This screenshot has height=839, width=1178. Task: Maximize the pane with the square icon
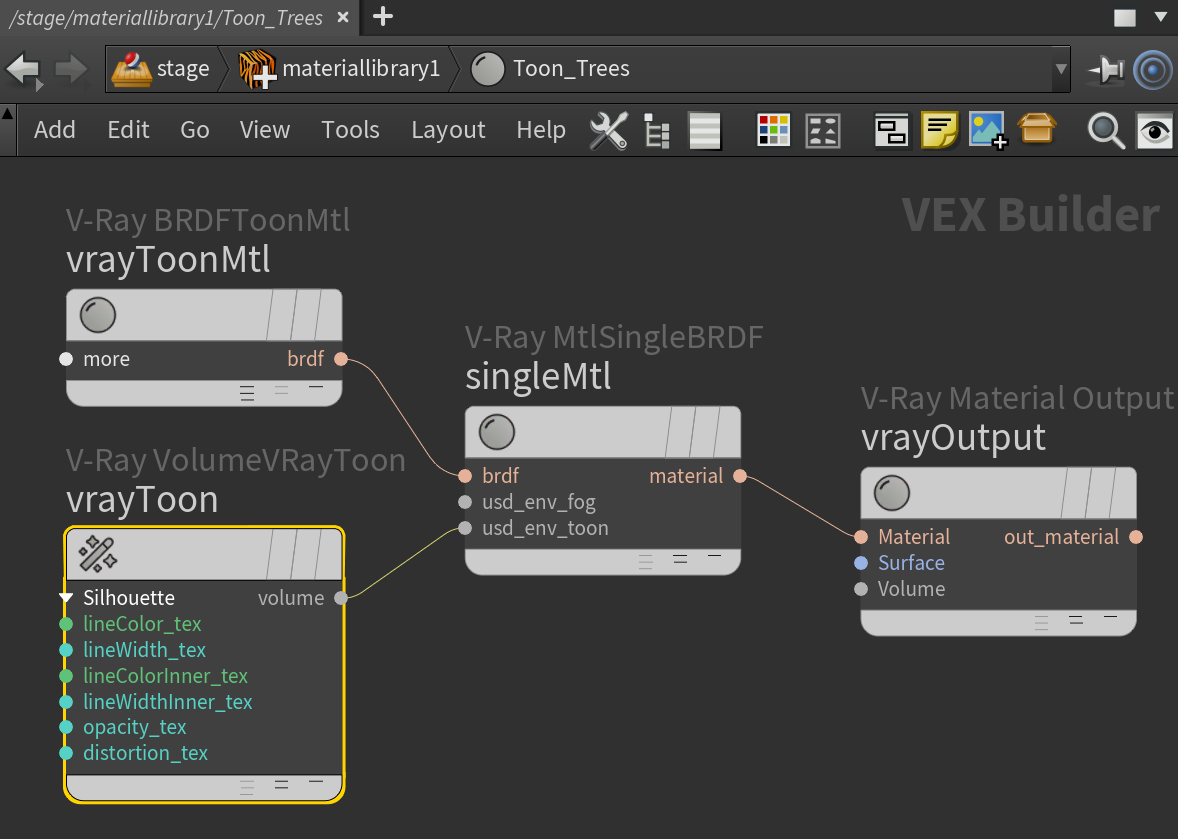pos(1125,17)
